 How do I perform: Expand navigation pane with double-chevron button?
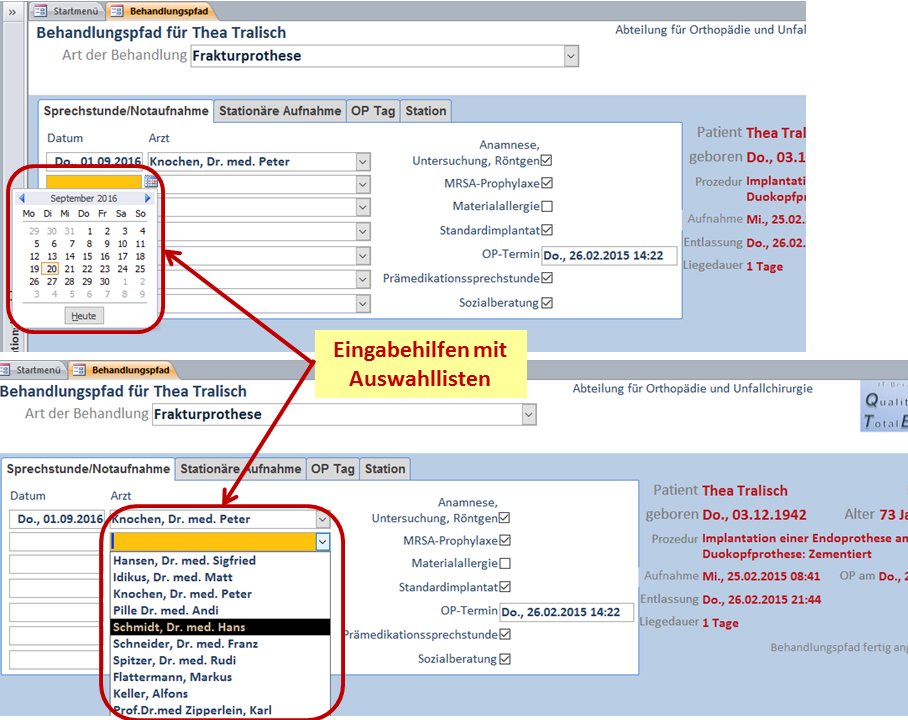12,10
